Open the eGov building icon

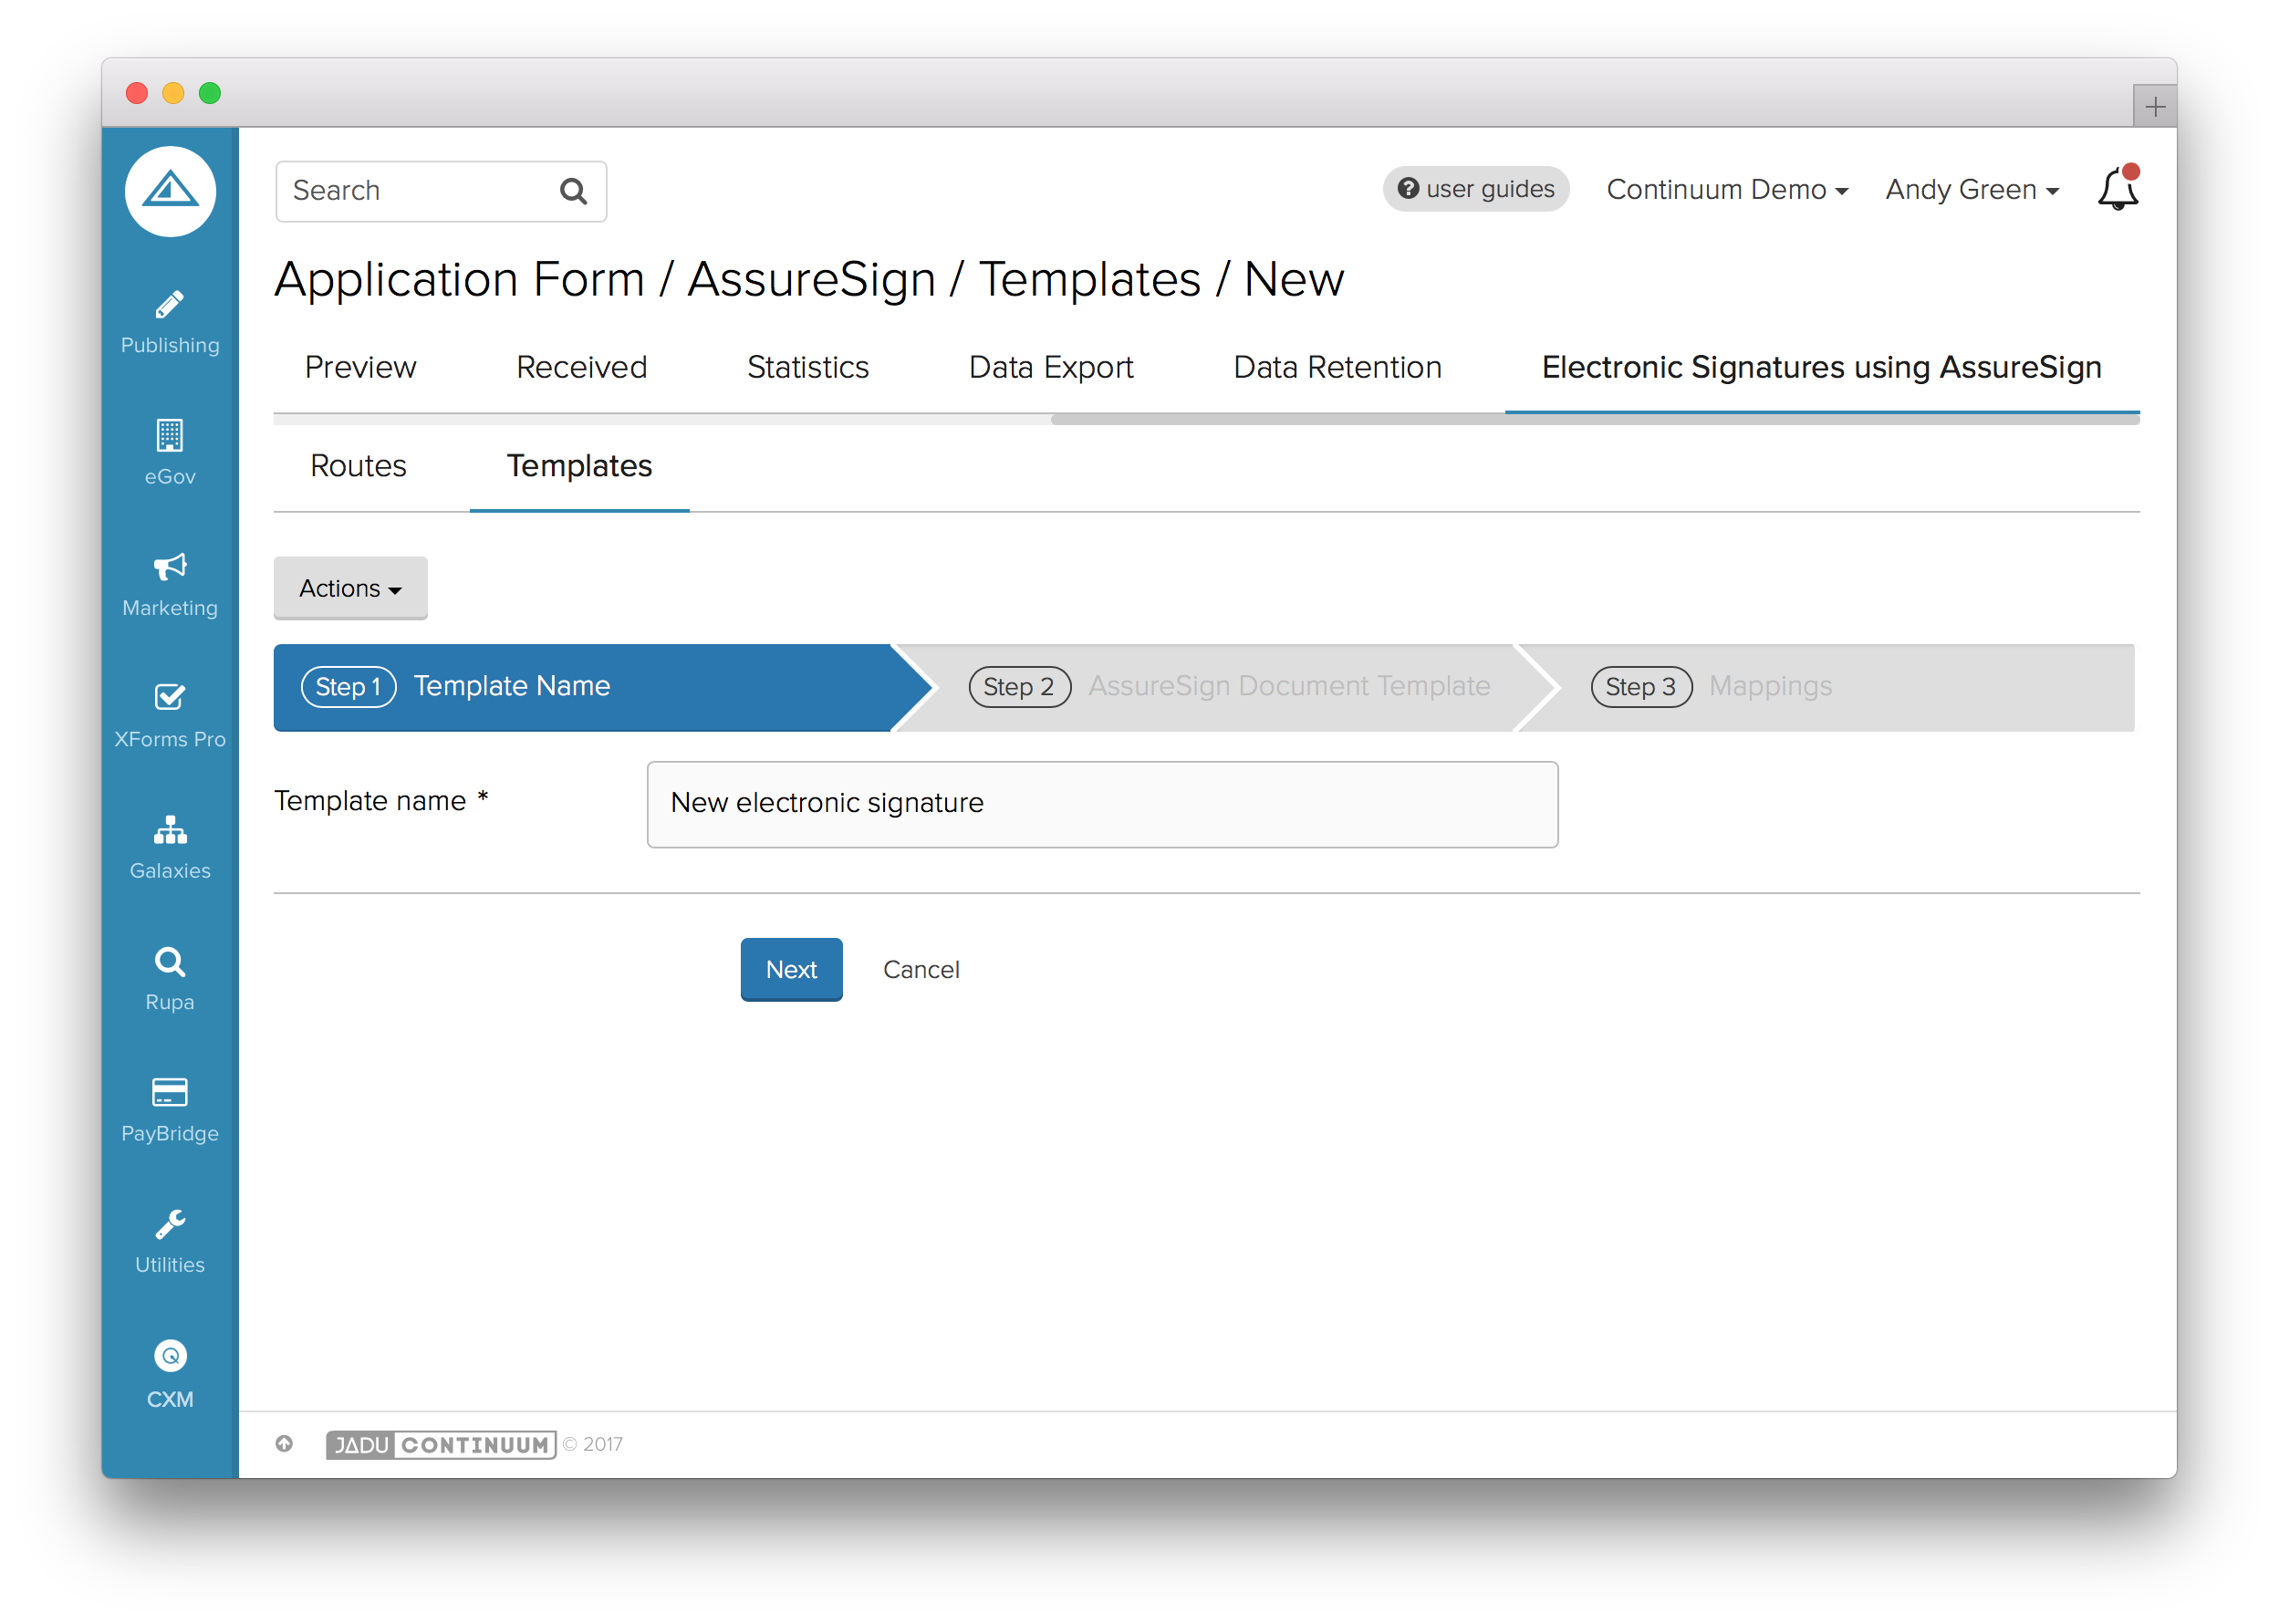click(169, 436)
